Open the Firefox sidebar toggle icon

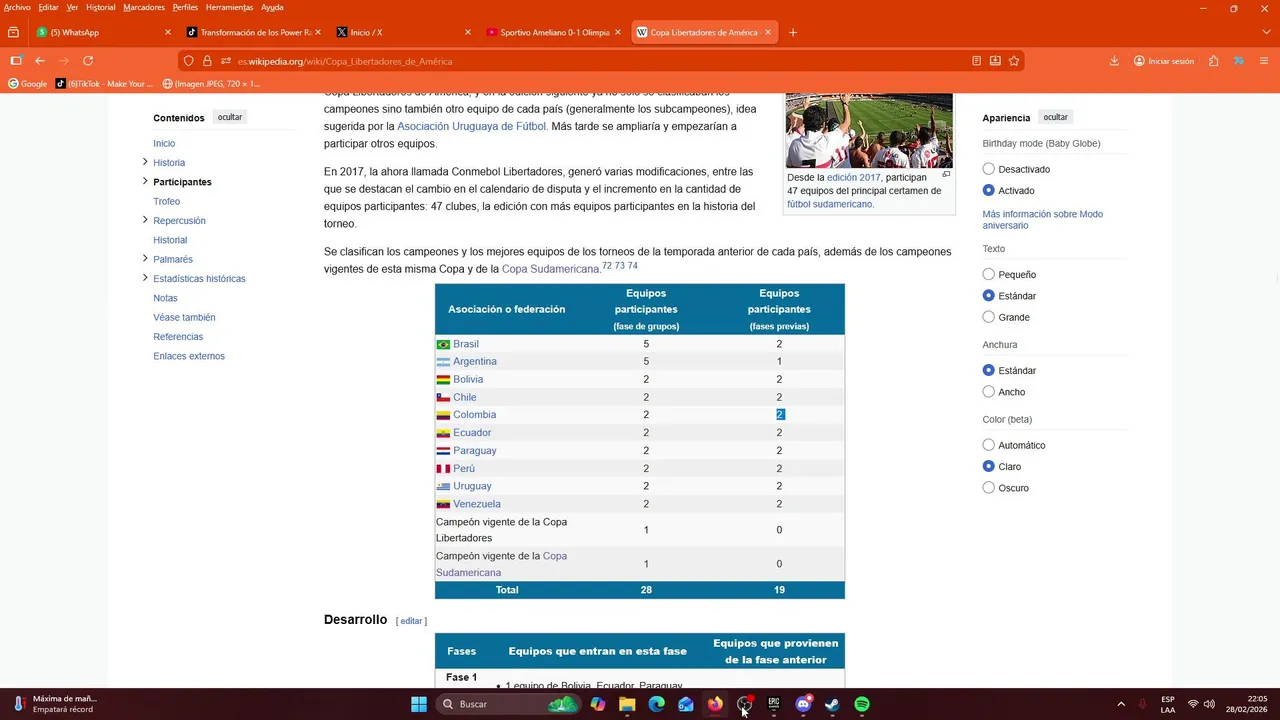click(x=15, y=61)
